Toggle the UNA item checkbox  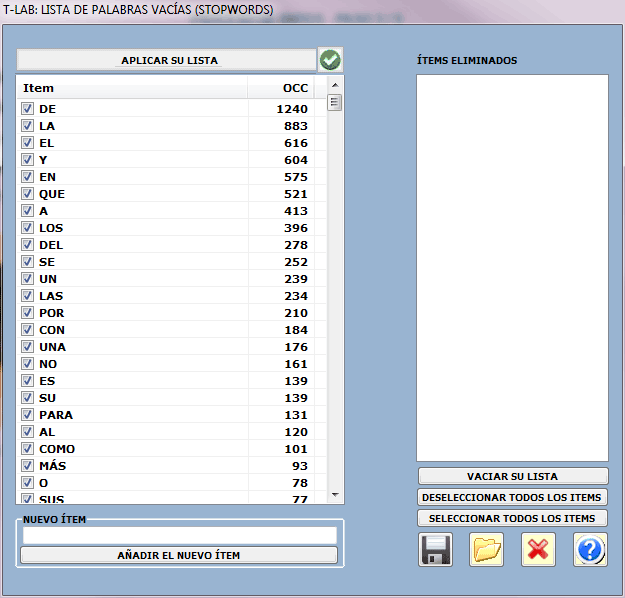(x=28, y=346)
